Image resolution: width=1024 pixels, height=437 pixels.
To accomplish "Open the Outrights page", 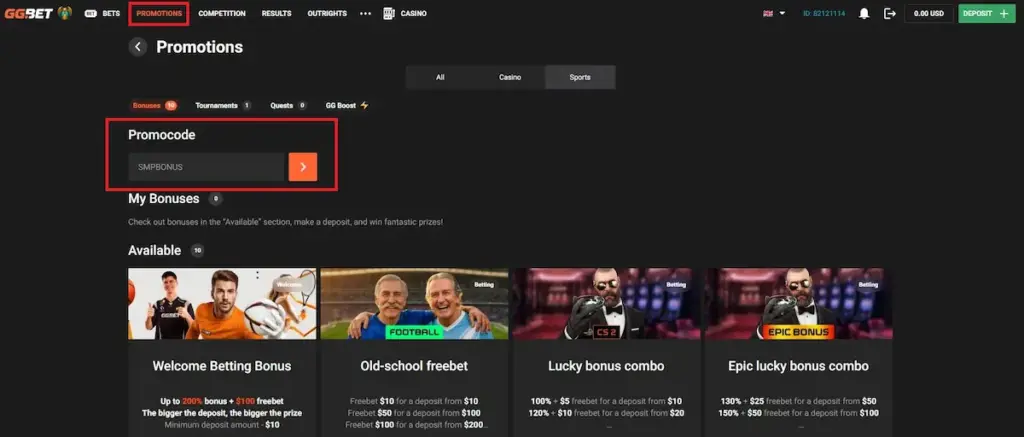I will click(x=327, y=13).
